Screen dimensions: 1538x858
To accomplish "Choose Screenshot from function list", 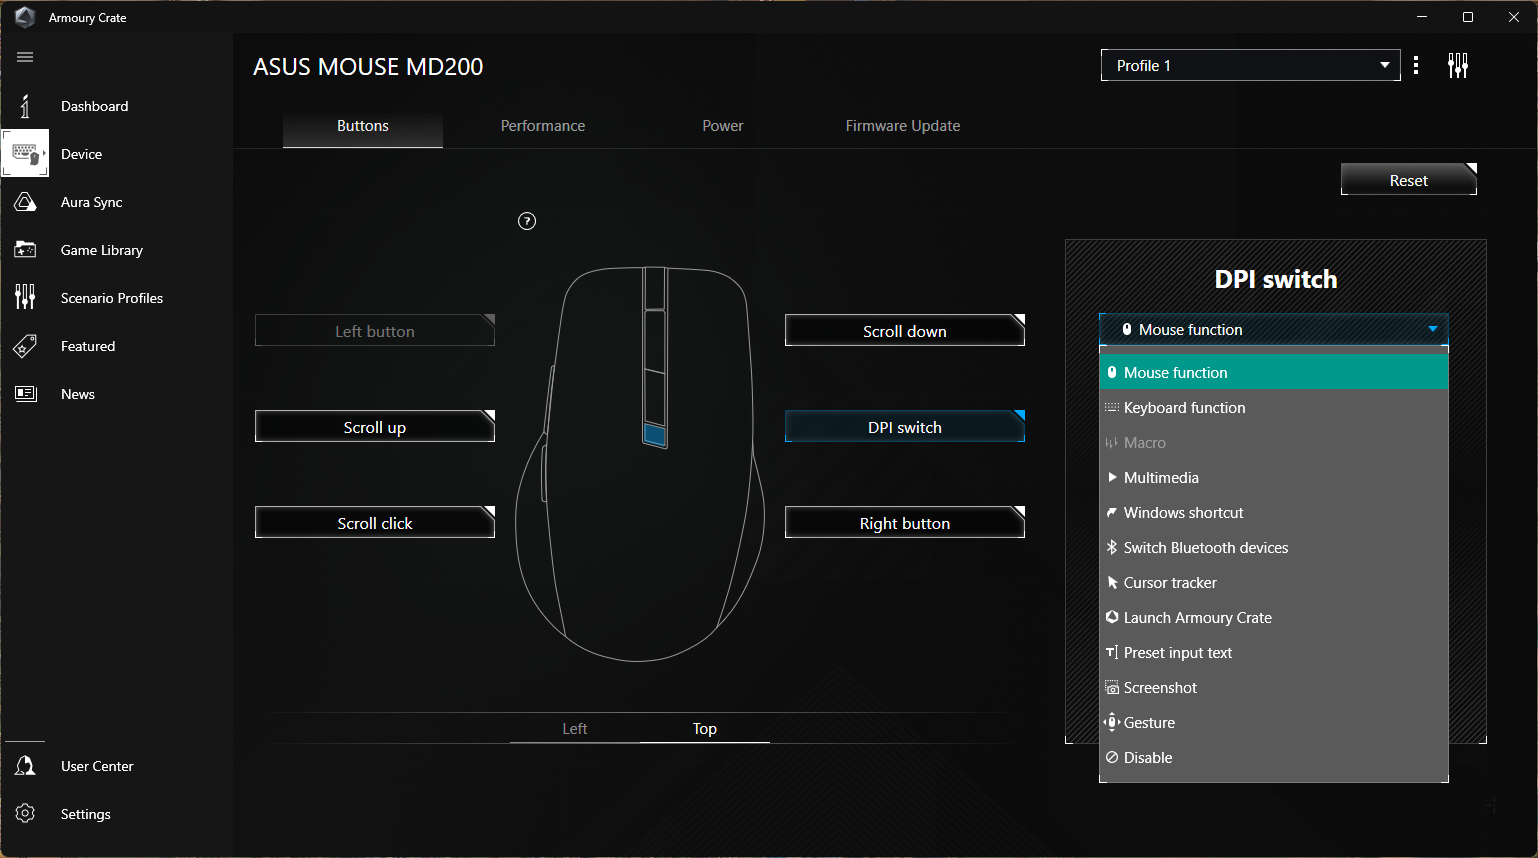I will pyautogui.click(x=1273, y=687).
